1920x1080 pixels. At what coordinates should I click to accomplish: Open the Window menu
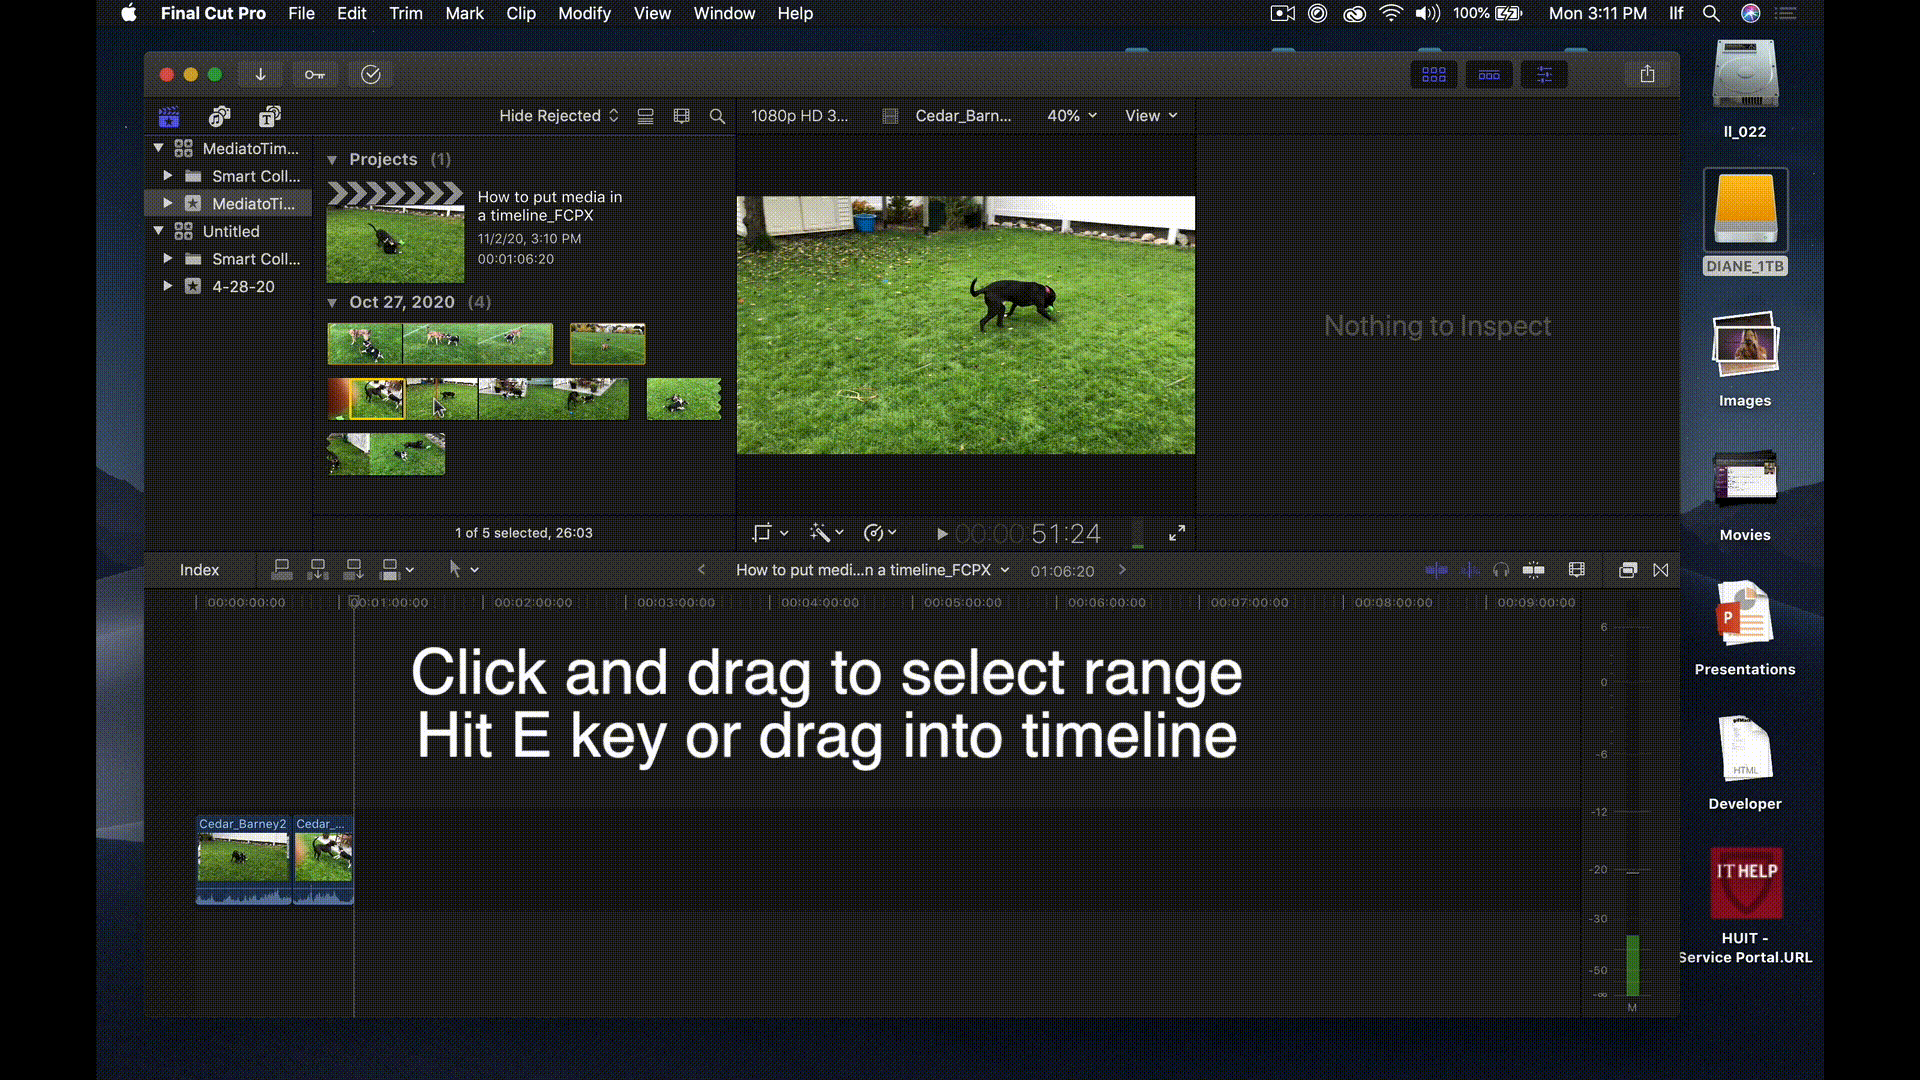point(724,13)
